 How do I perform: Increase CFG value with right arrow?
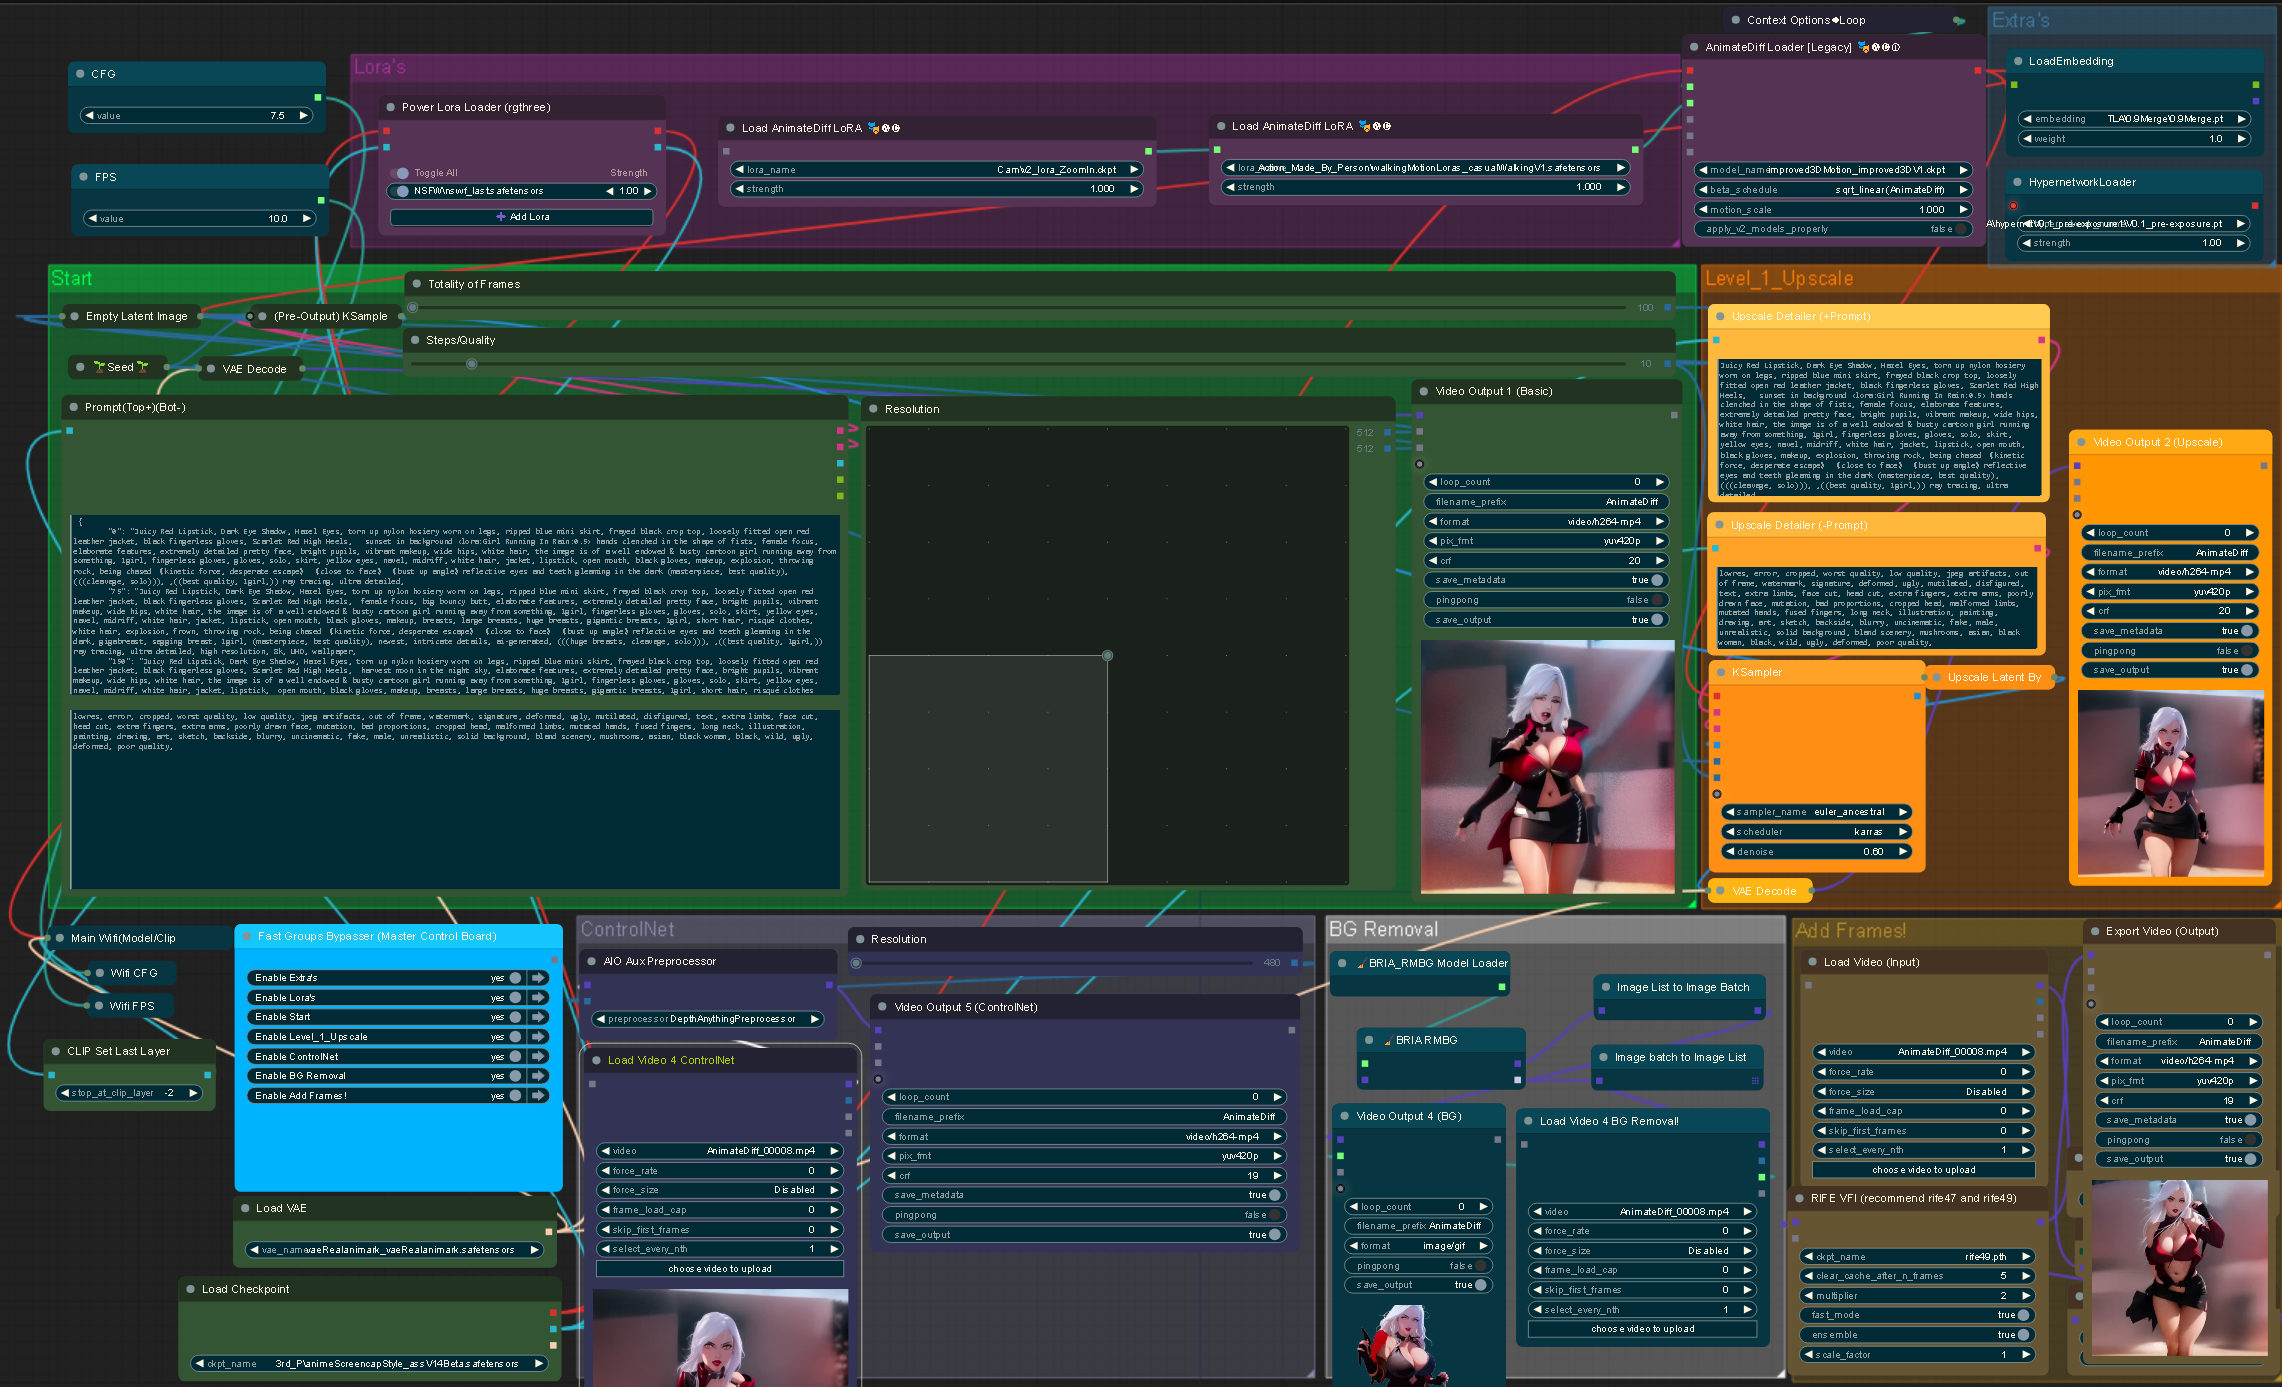[304, 116]
